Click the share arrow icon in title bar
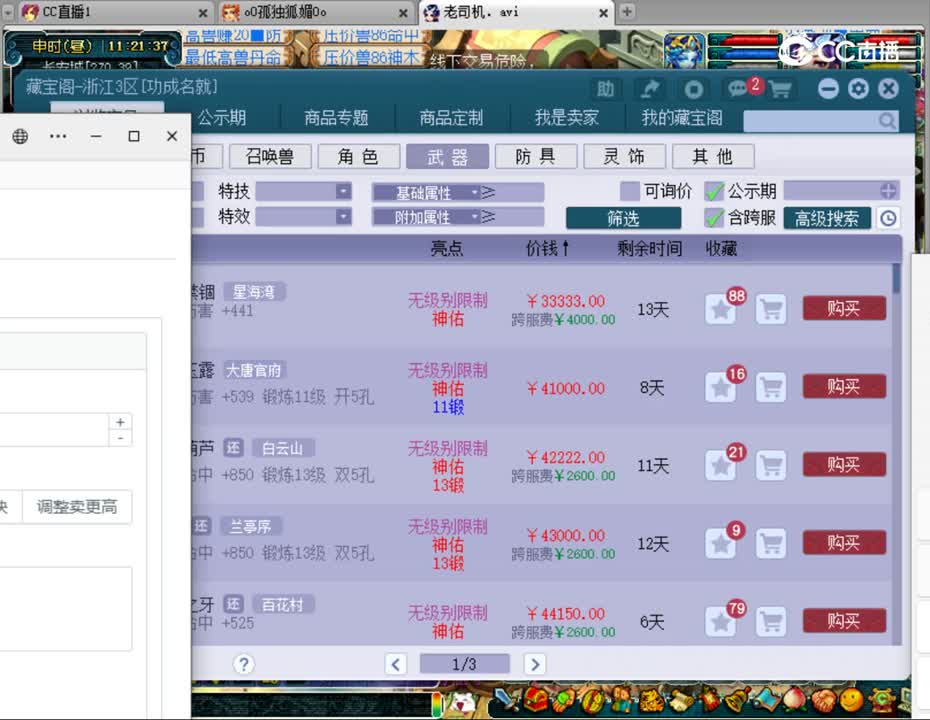 coord(650,90)
